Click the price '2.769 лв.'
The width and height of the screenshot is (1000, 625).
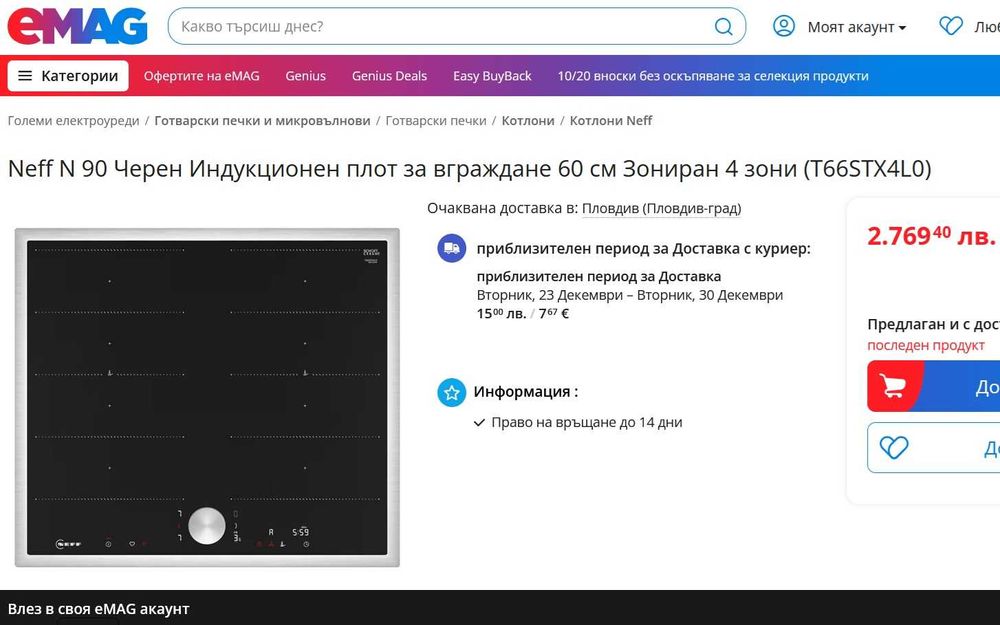tap(930, 236)
